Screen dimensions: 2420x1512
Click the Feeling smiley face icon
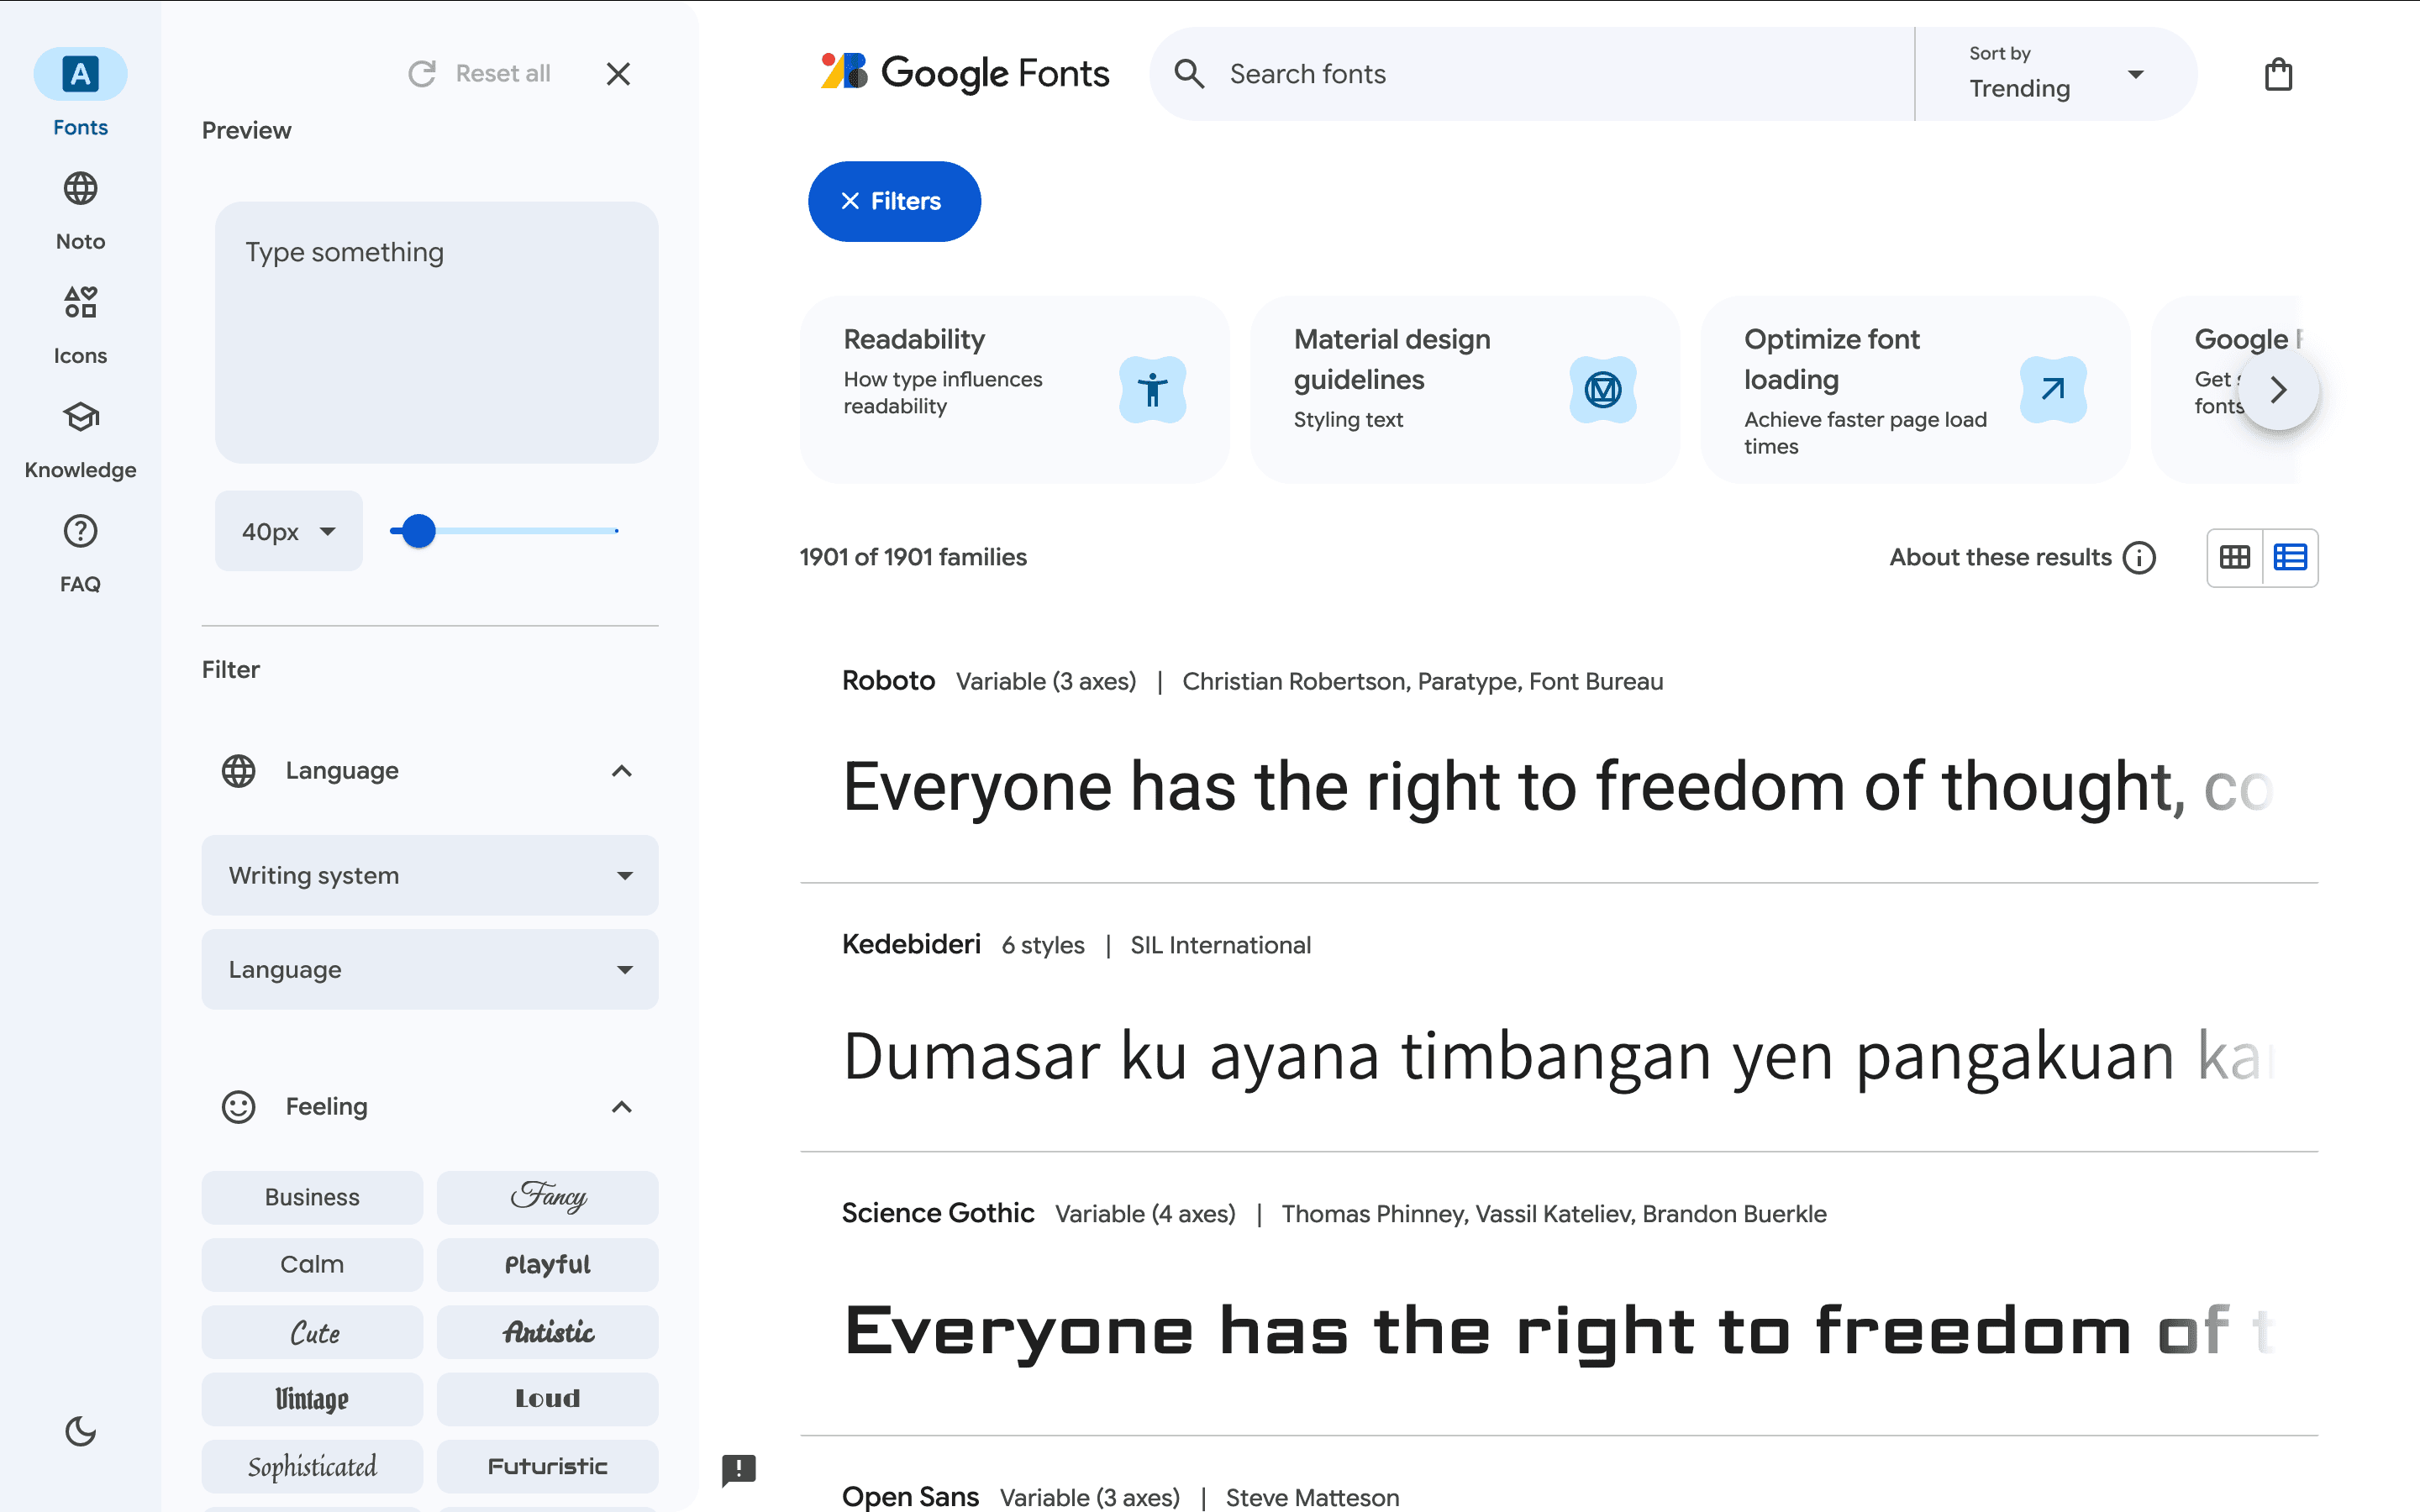238,1107
